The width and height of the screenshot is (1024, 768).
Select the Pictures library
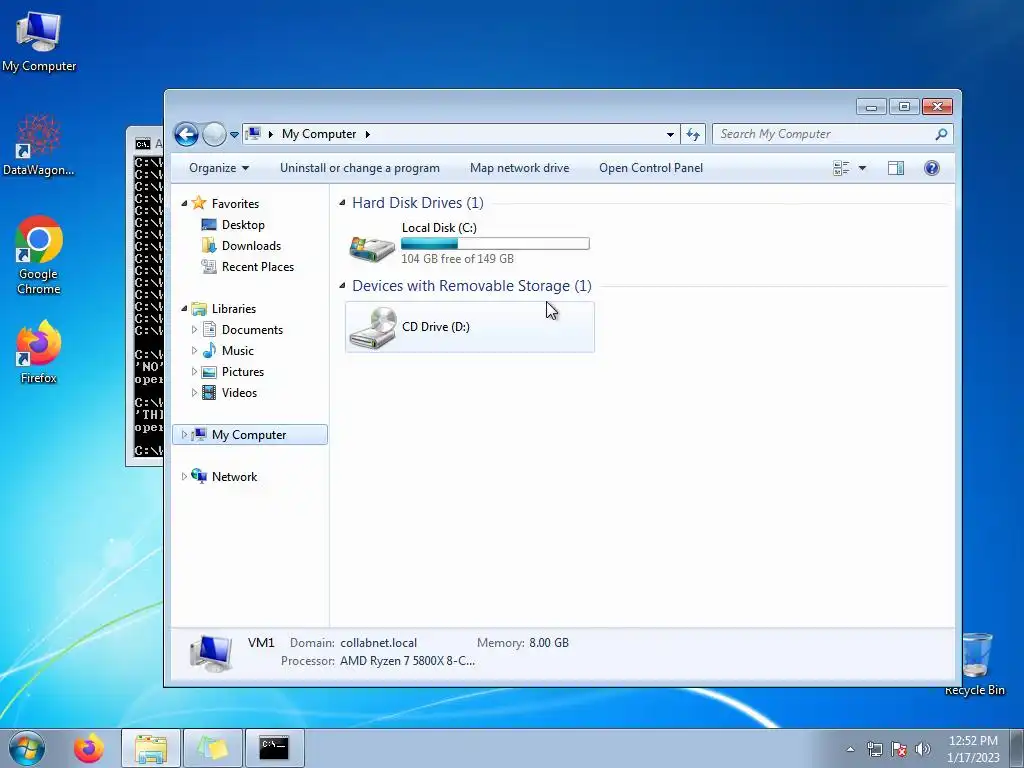(243, 372)
